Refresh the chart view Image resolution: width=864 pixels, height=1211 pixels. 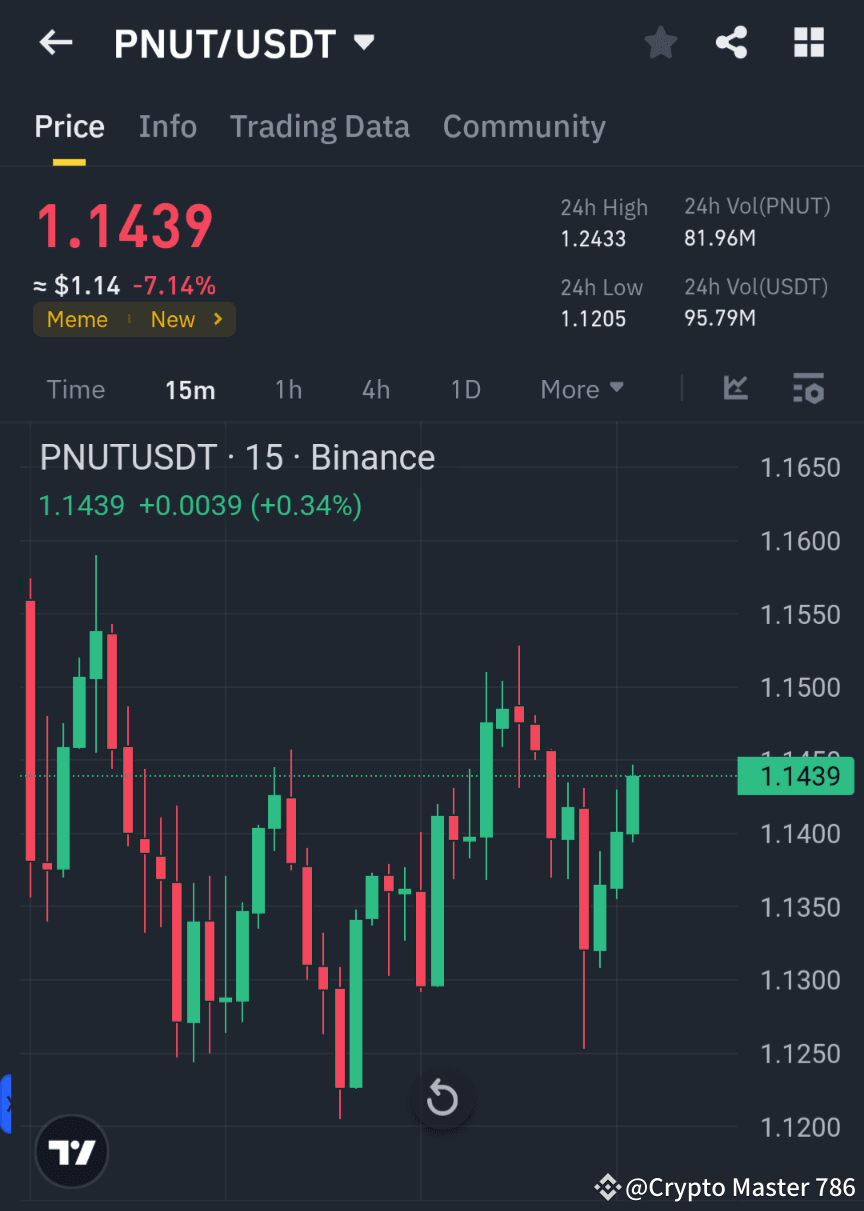(x=442, y=1098)
